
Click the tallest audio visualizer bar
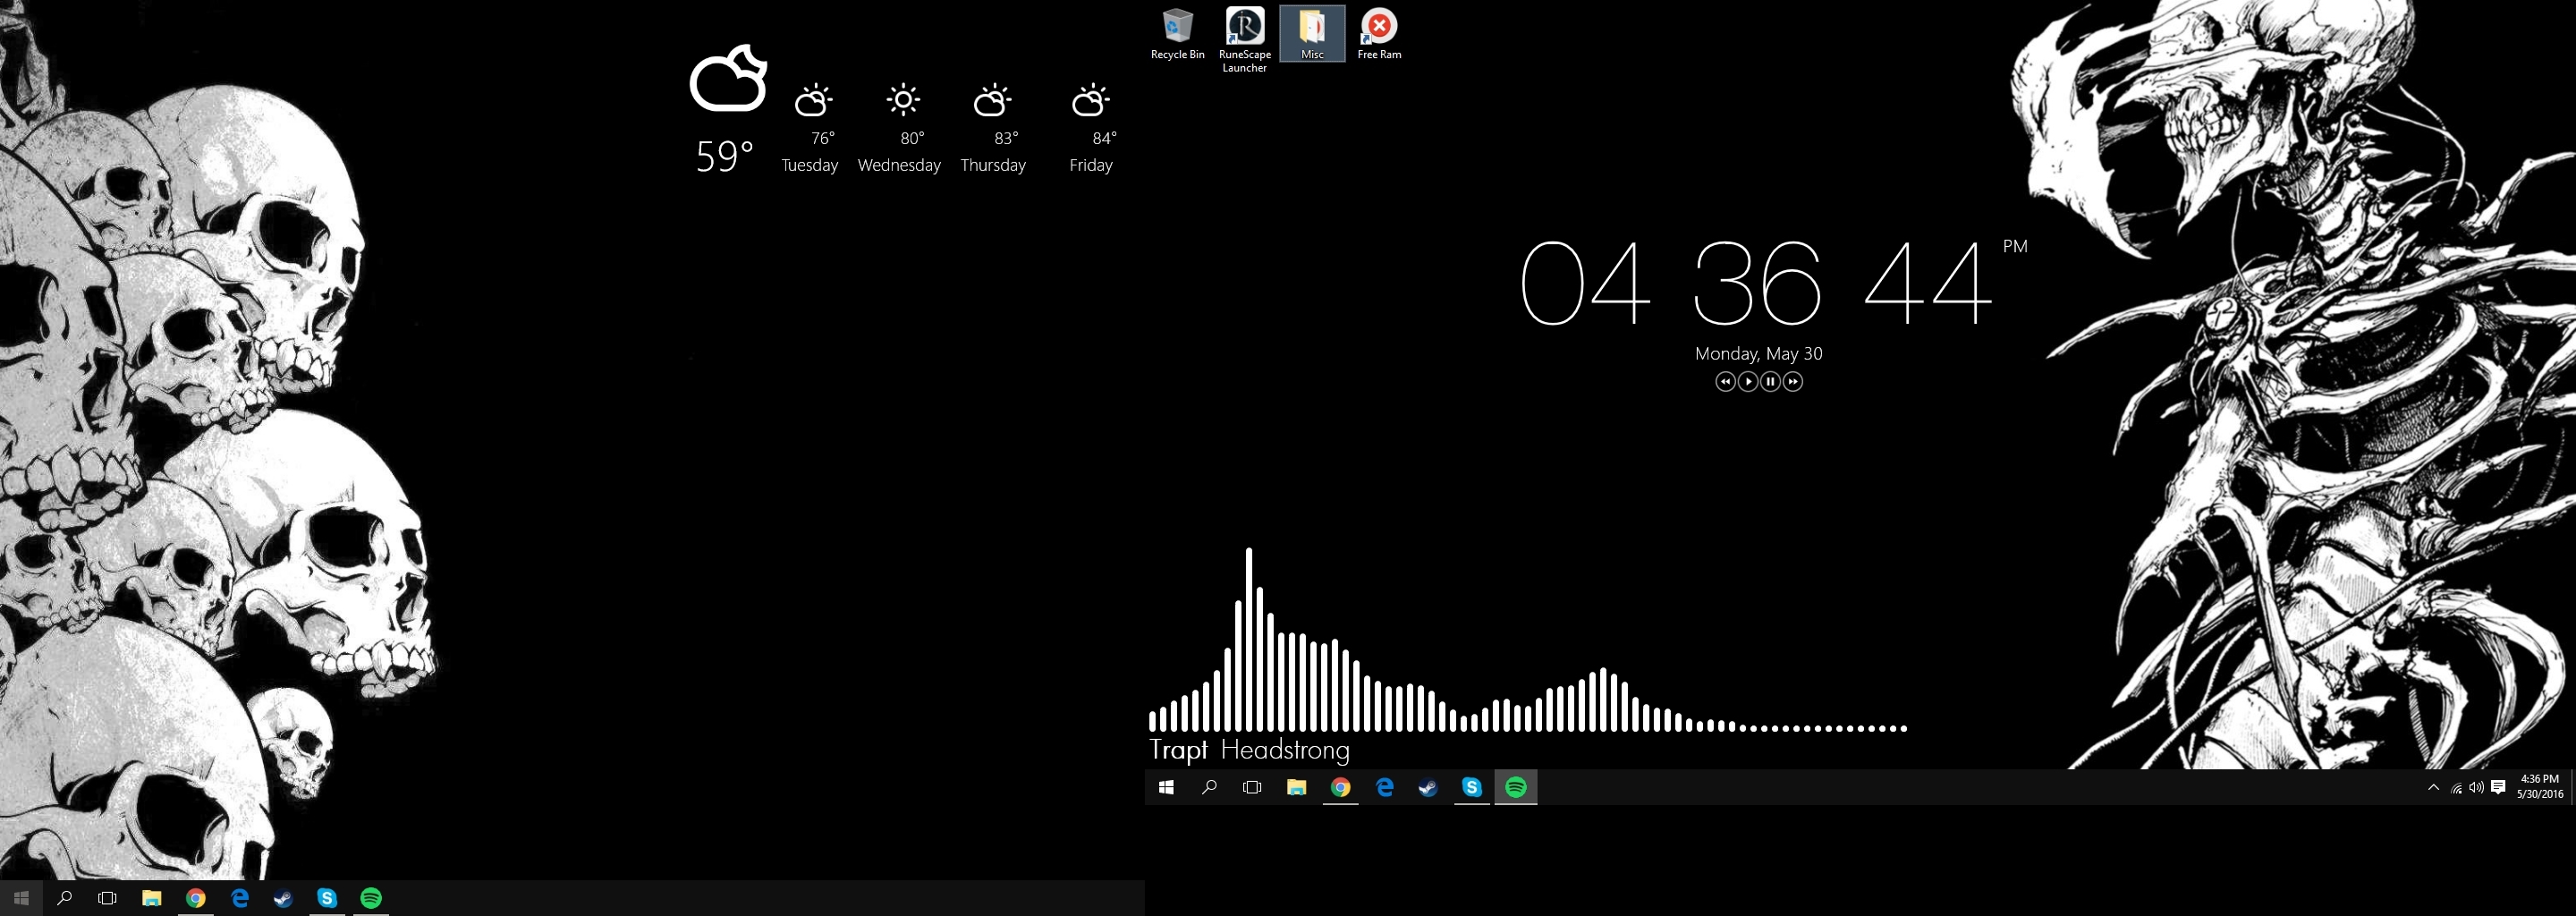[1249, 639]
